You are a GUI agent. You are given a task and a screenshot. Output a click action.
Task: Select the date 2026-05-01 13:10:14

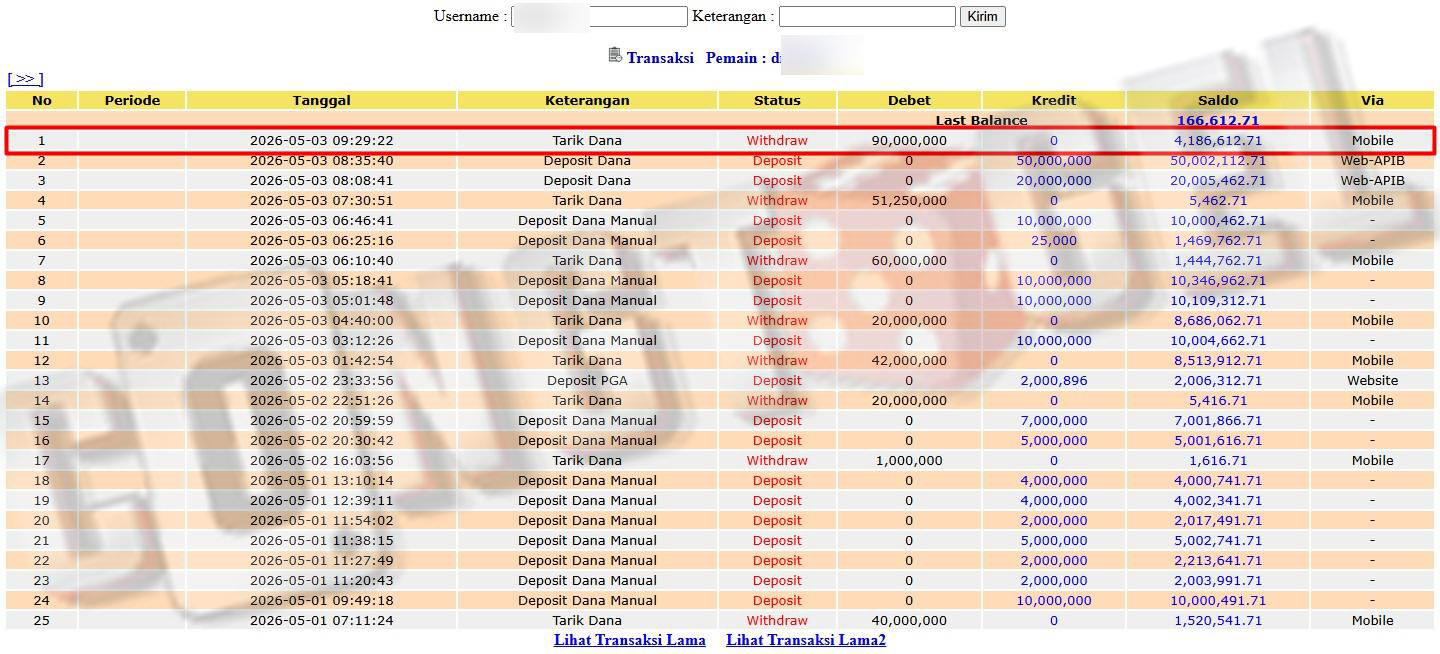coord(321,480)
